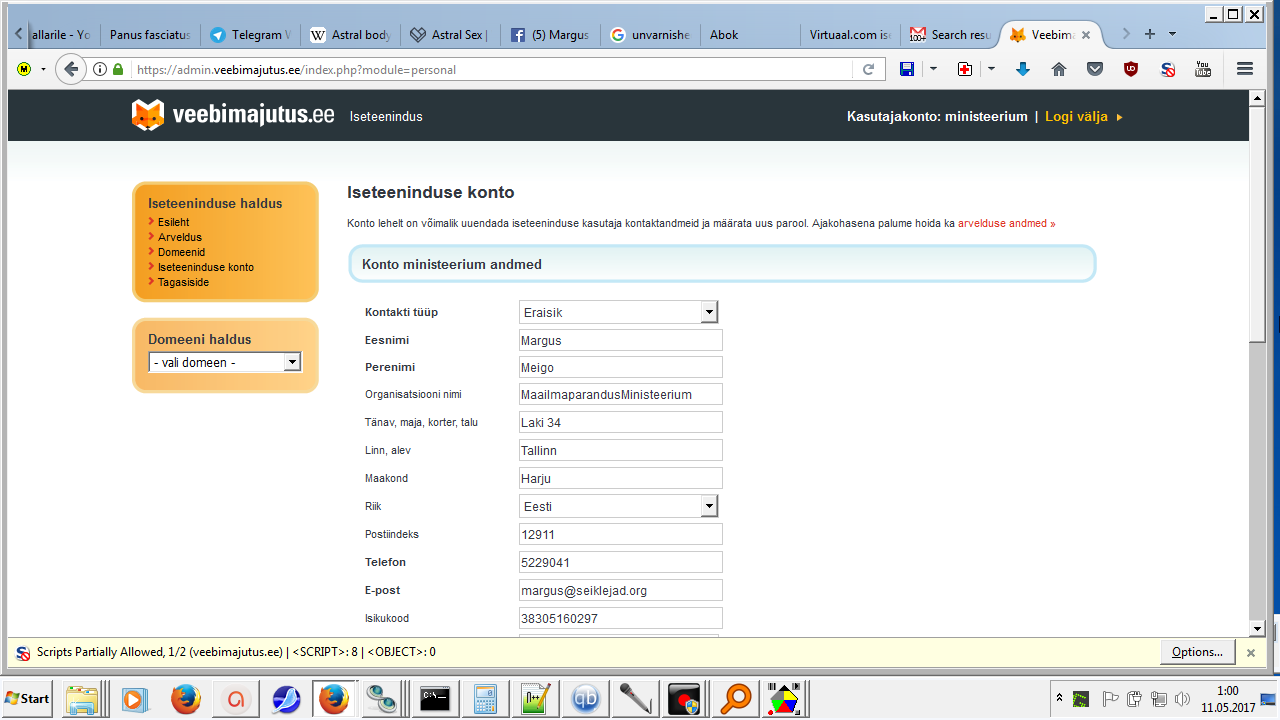
Task: Open the list-all-tabs dropdown arrow
Action: click(x=1172, y=34)
